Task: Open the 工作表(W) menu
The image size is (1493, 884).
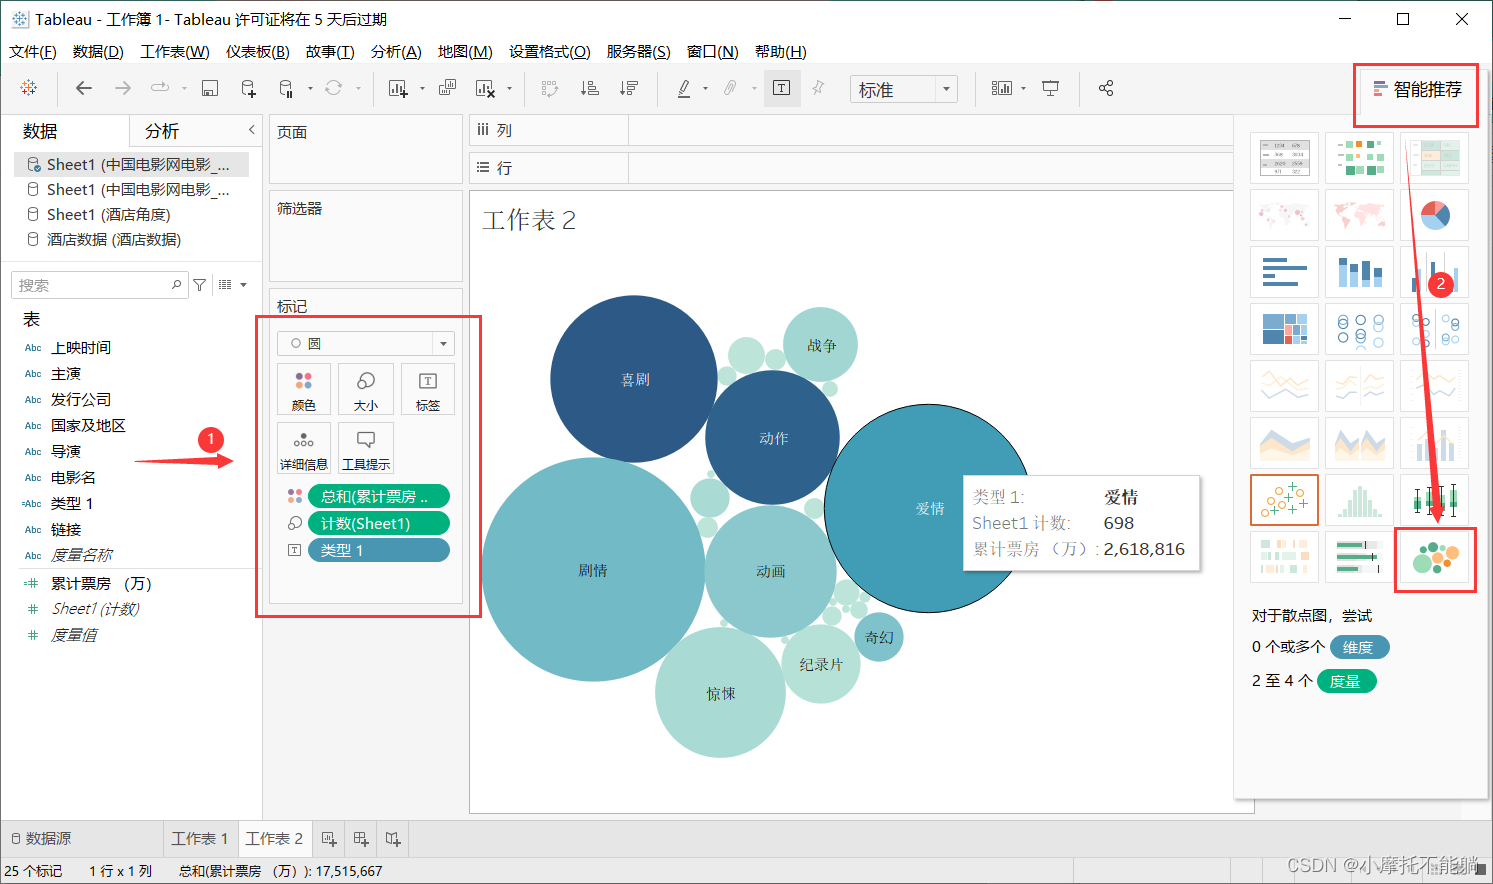Action: pos(175,51)
